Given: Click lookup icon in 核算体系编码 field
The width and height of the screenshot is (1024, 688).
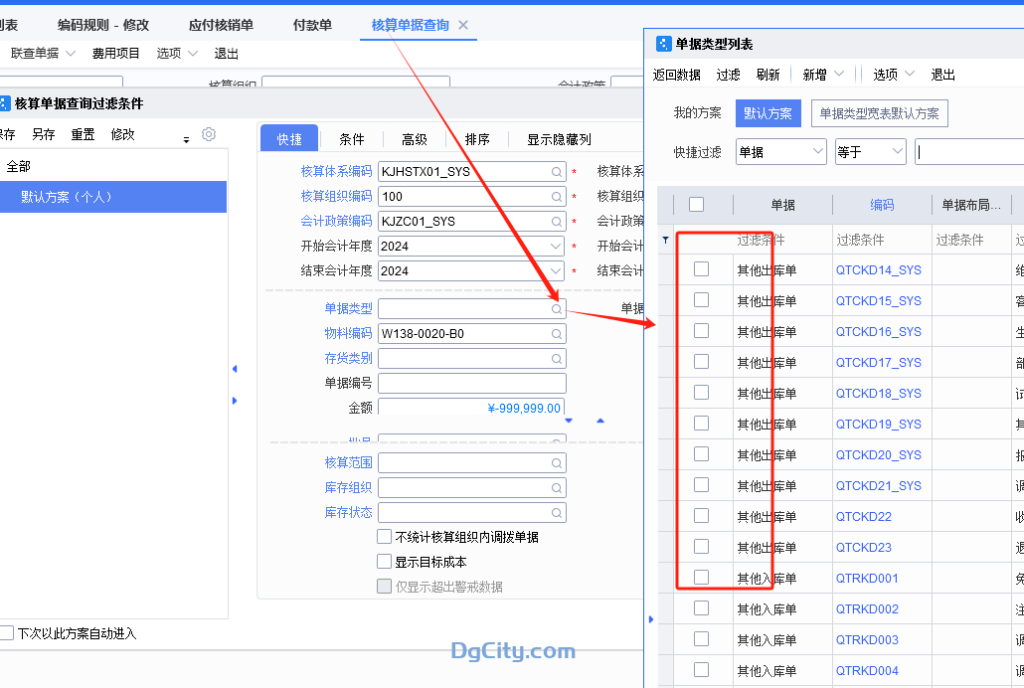Looking at the screenshot, I should click(x=556, y=172).
